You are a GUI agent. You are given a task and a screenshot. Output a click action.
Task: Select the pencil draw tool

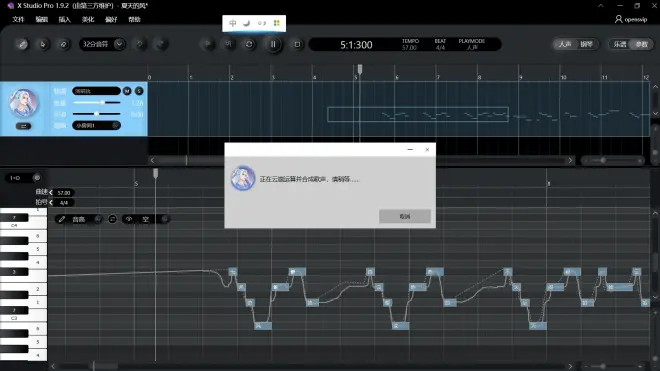(x=22, y=44)
